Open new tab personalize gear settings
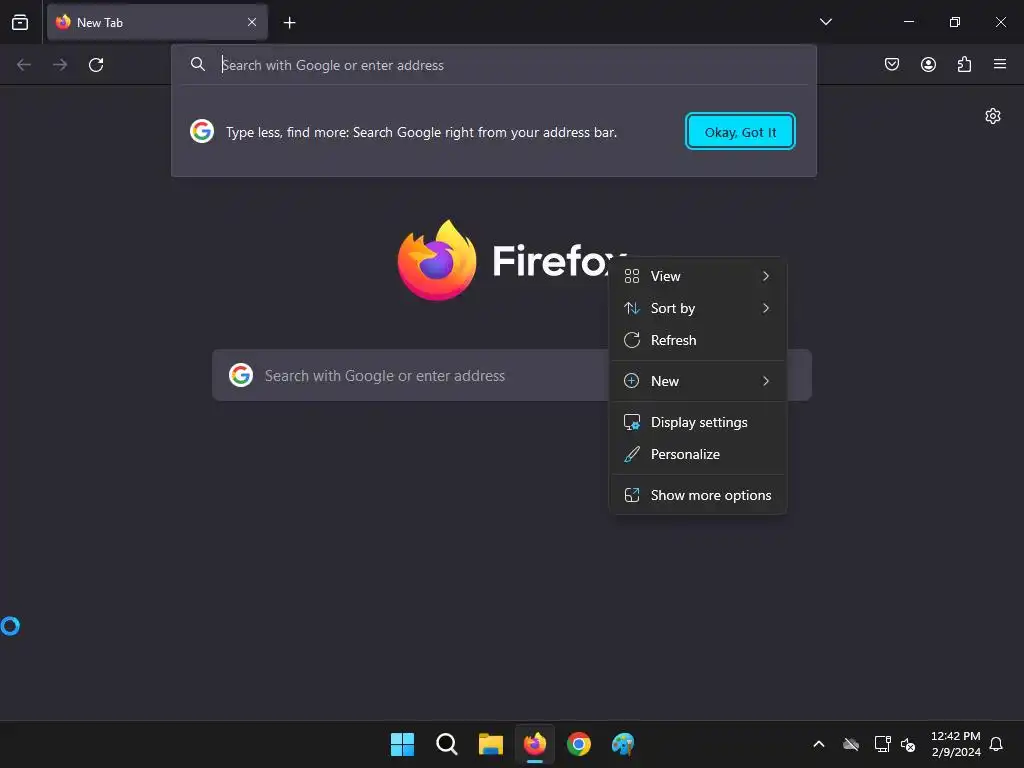 pyautogui.click(x=993, y=116)
